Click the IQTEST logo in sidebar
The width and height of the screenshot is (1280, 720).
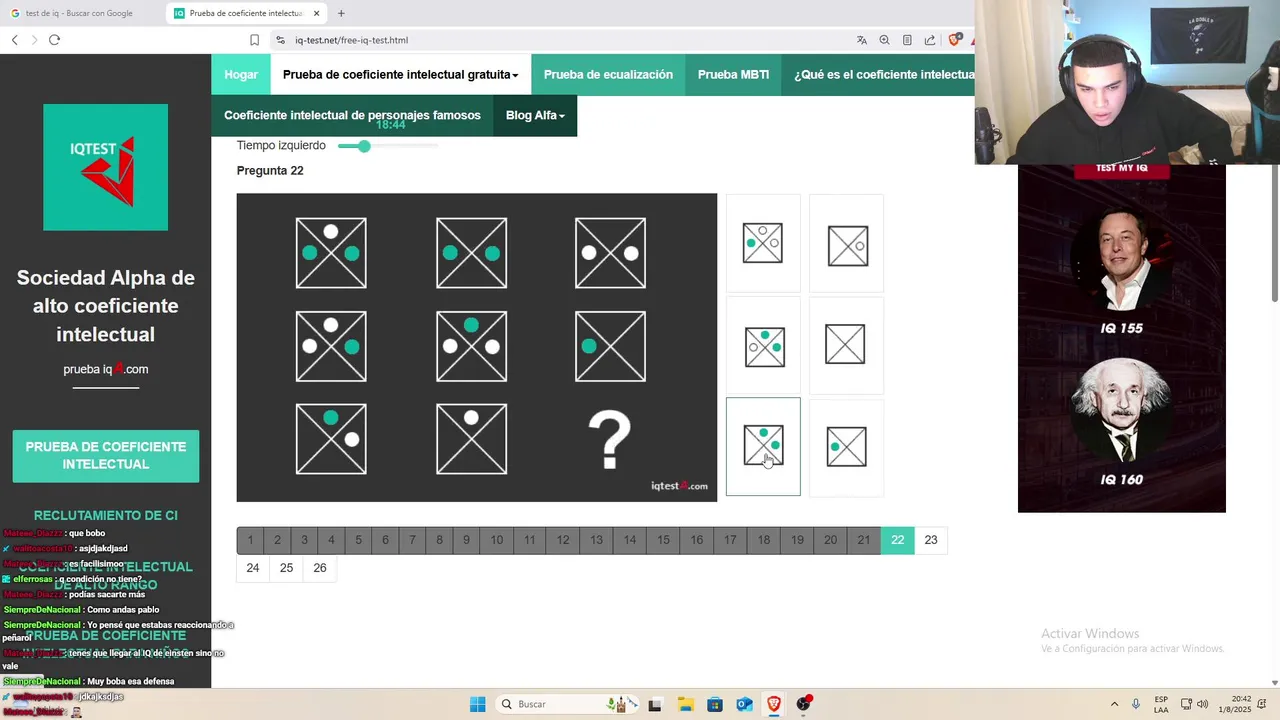[x=105, y=167]
